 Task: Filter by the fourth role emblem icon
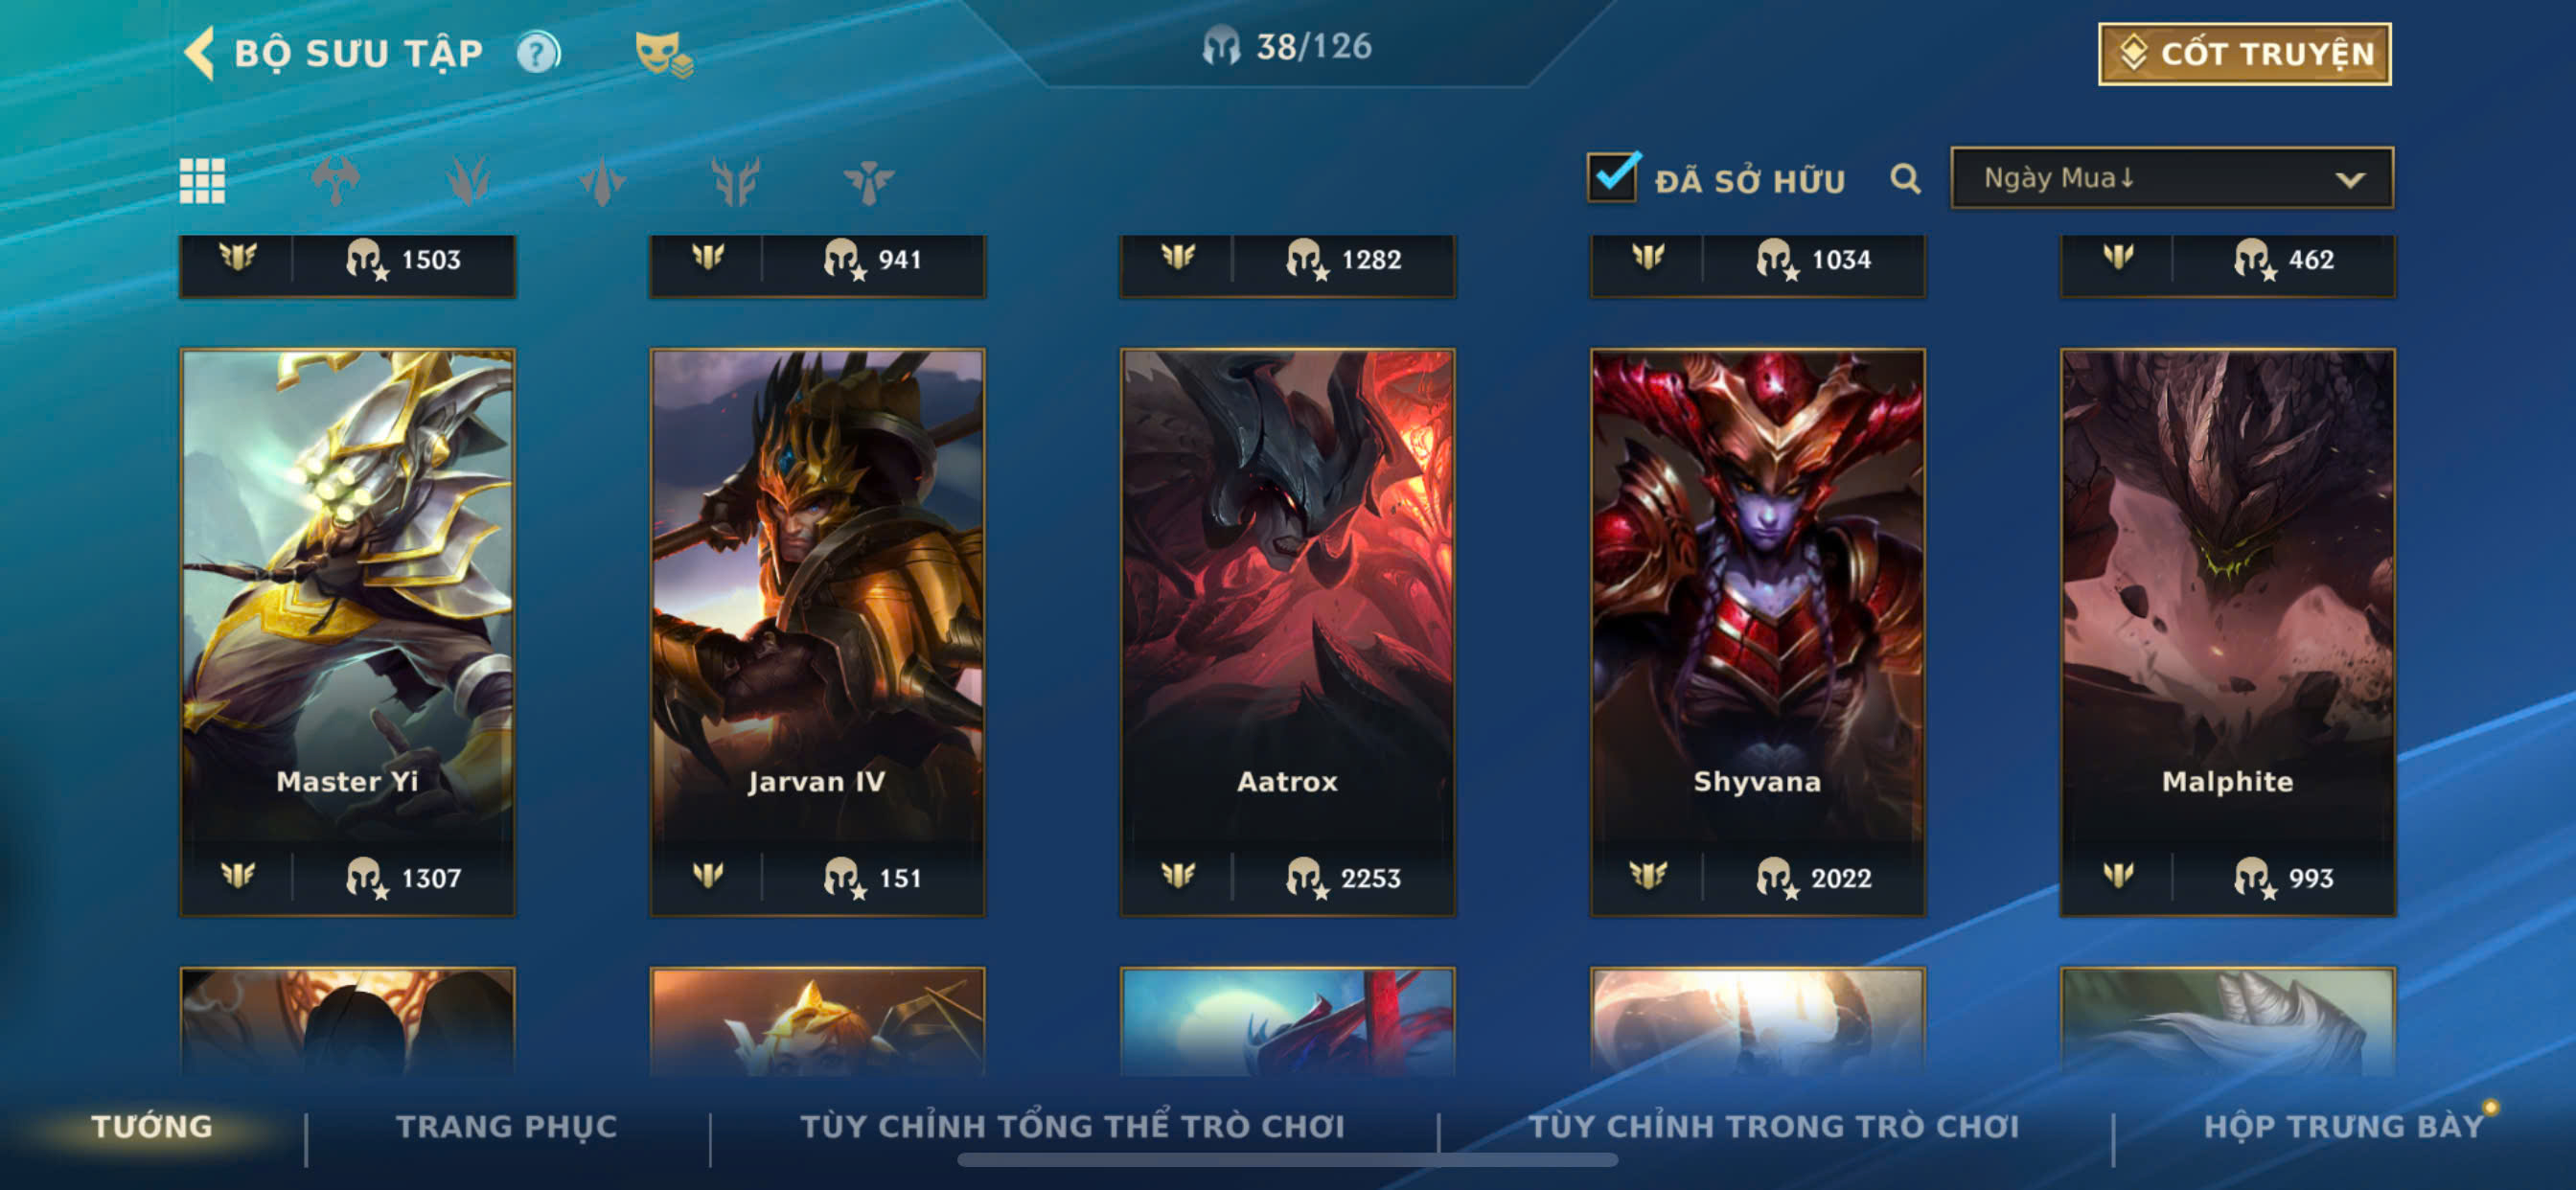(x=735, y=181)
